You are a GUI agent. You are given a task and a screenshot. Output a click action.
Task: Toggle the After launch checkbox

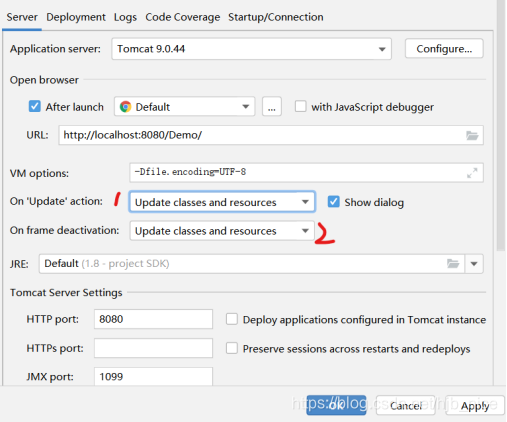point(35,107)
